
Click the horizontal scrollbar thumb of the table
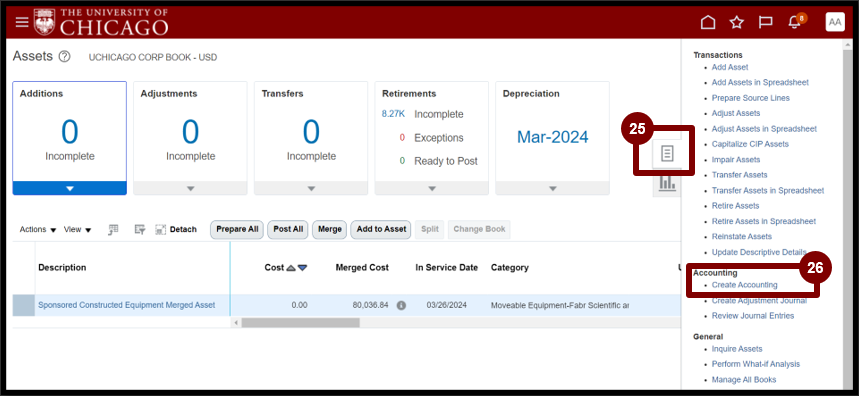(300, 323)
